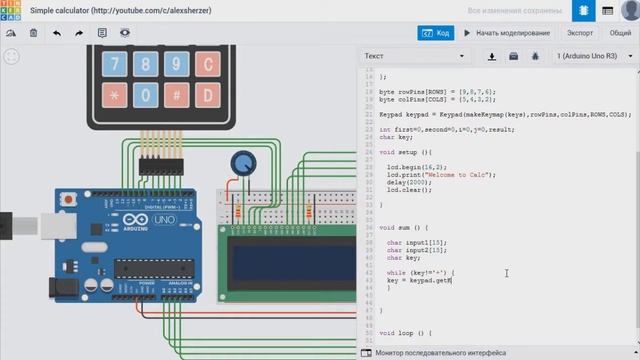The image size is (640, 360).
Task: Click code line 'while (key!='+') {'
Action: (420, 273)
